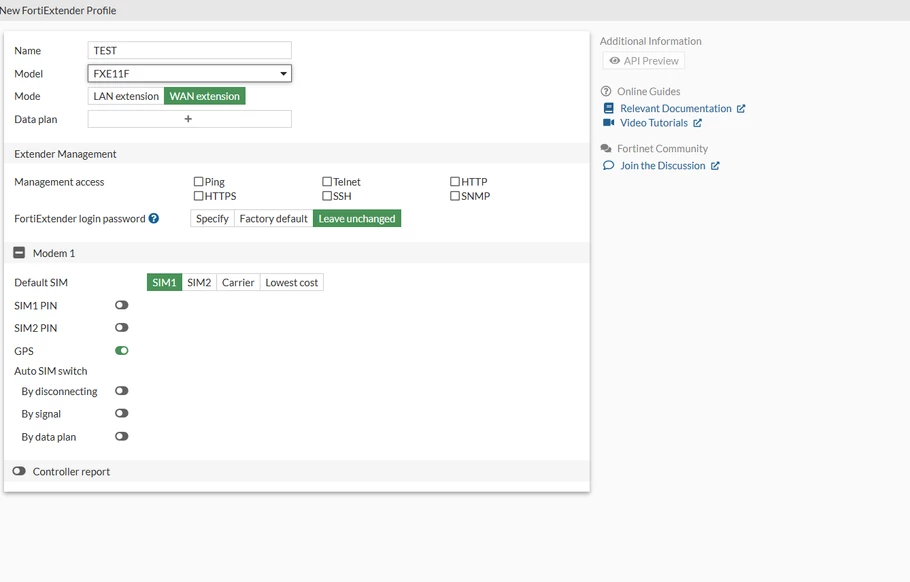Click the API Preview button

click(644, 61)
